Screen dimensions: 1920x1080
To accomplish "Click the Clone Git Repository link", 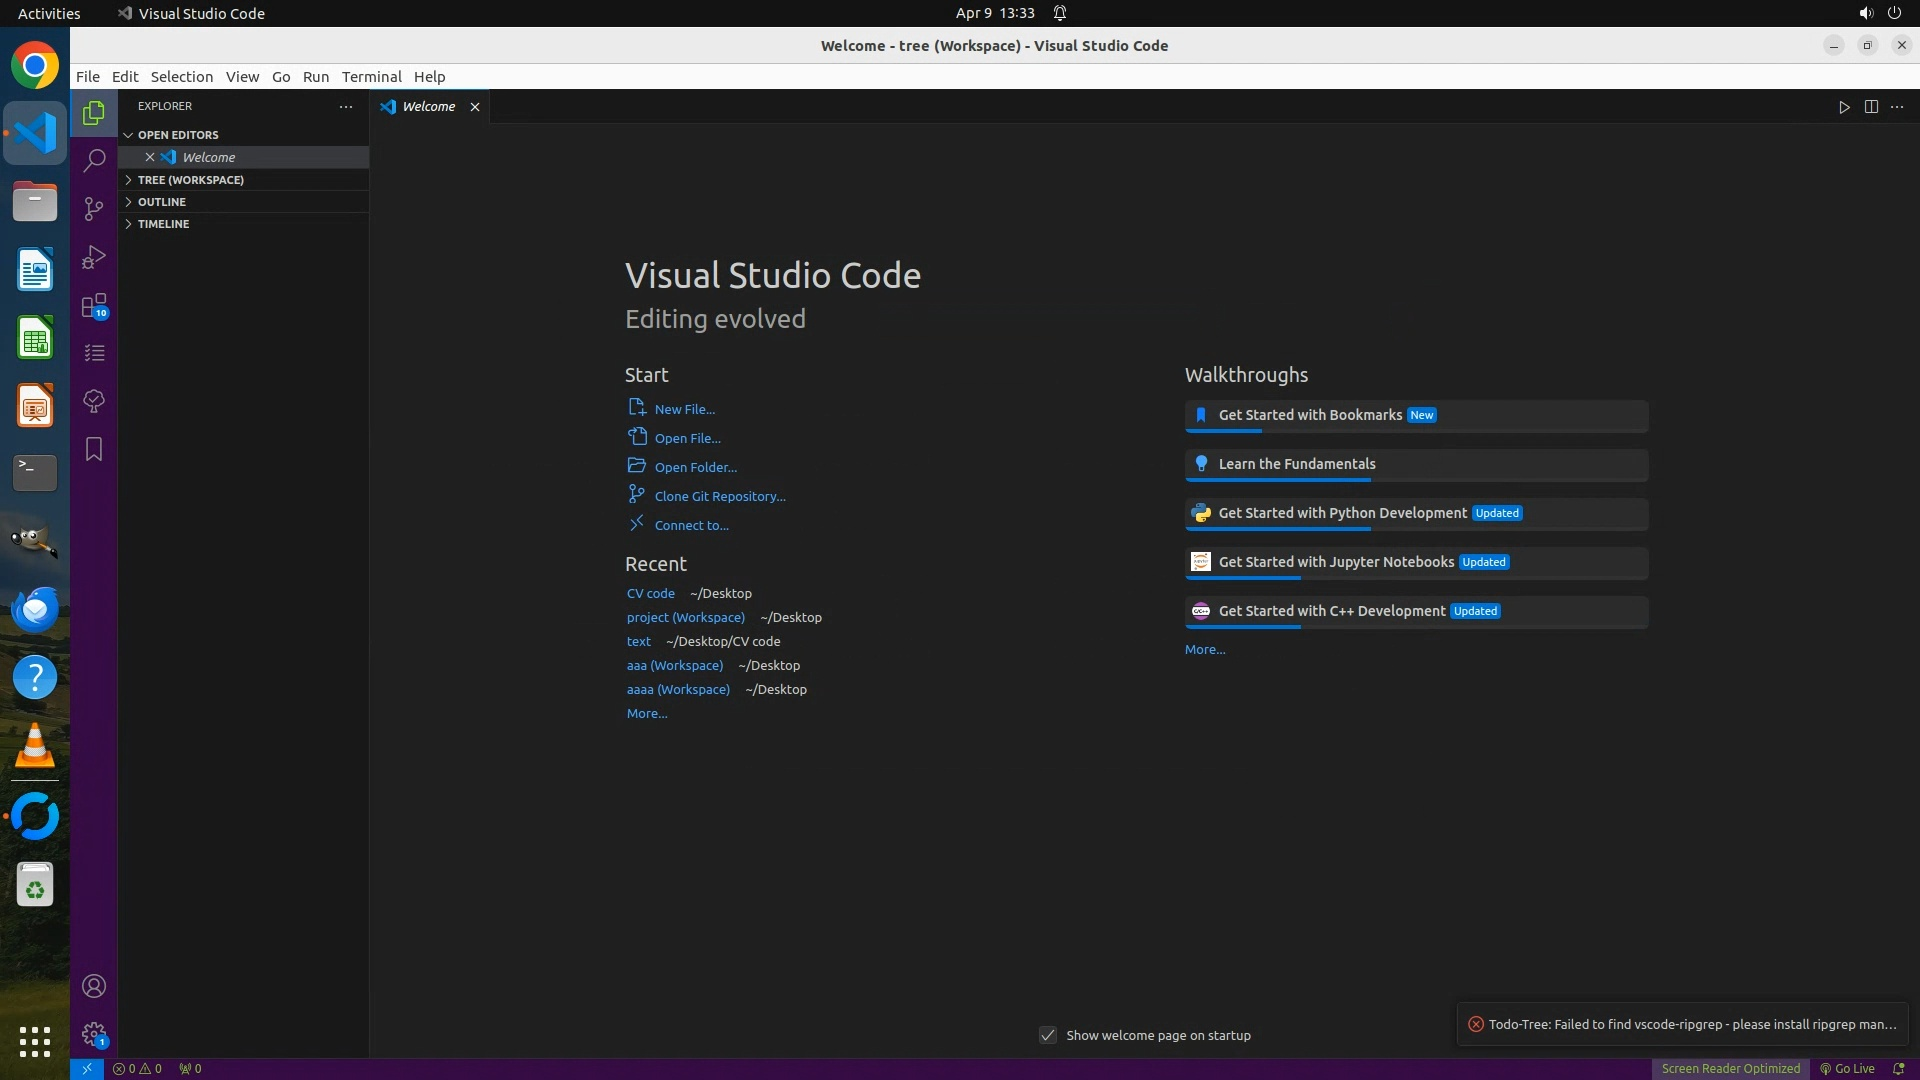I will (719, 496).
